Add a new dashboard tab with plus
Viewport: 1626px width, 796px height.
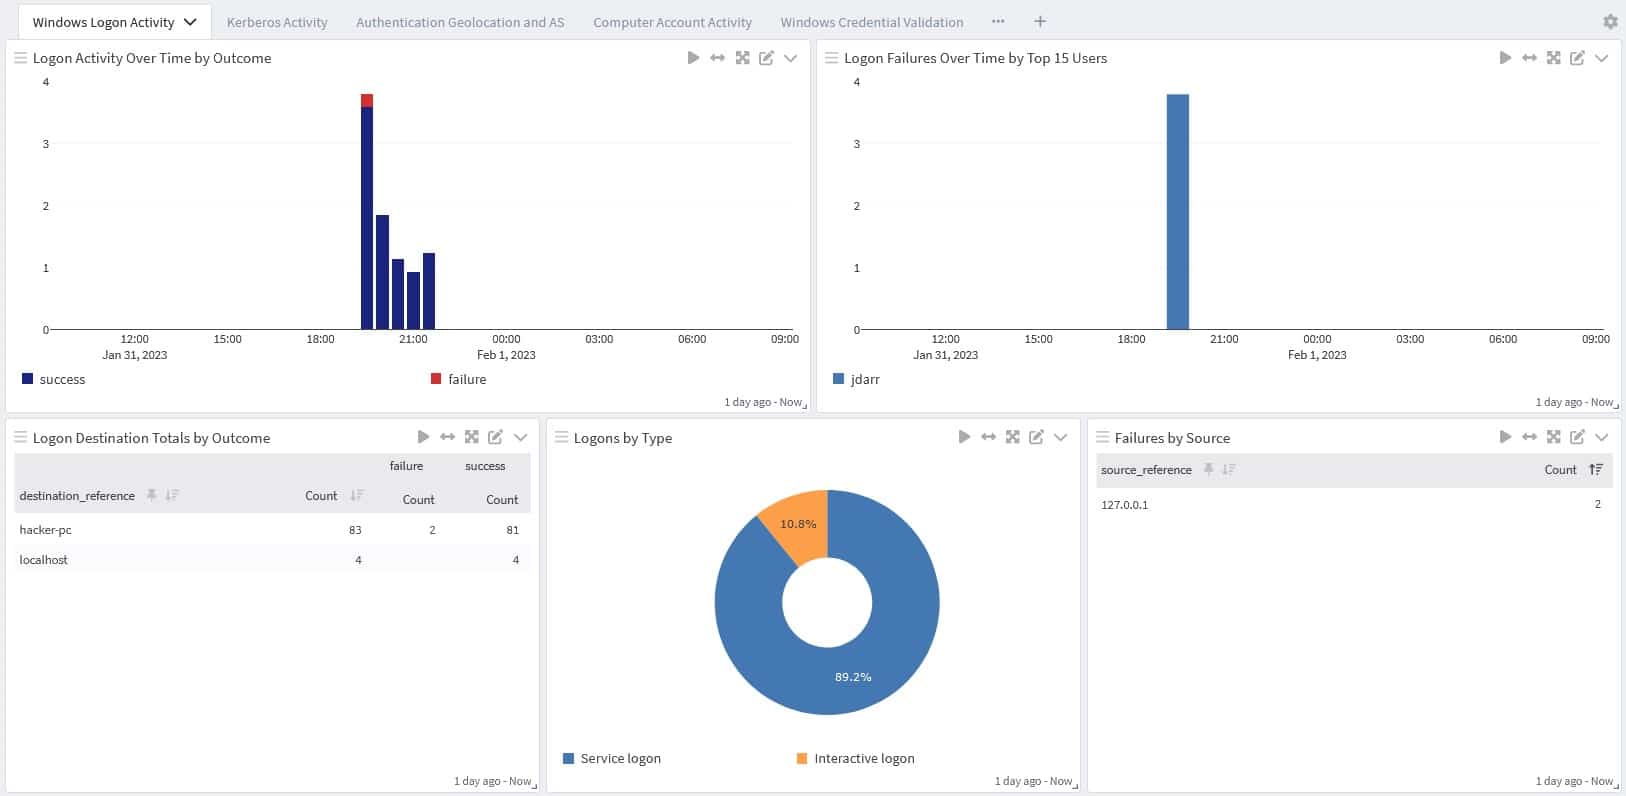coord(1040,21)
